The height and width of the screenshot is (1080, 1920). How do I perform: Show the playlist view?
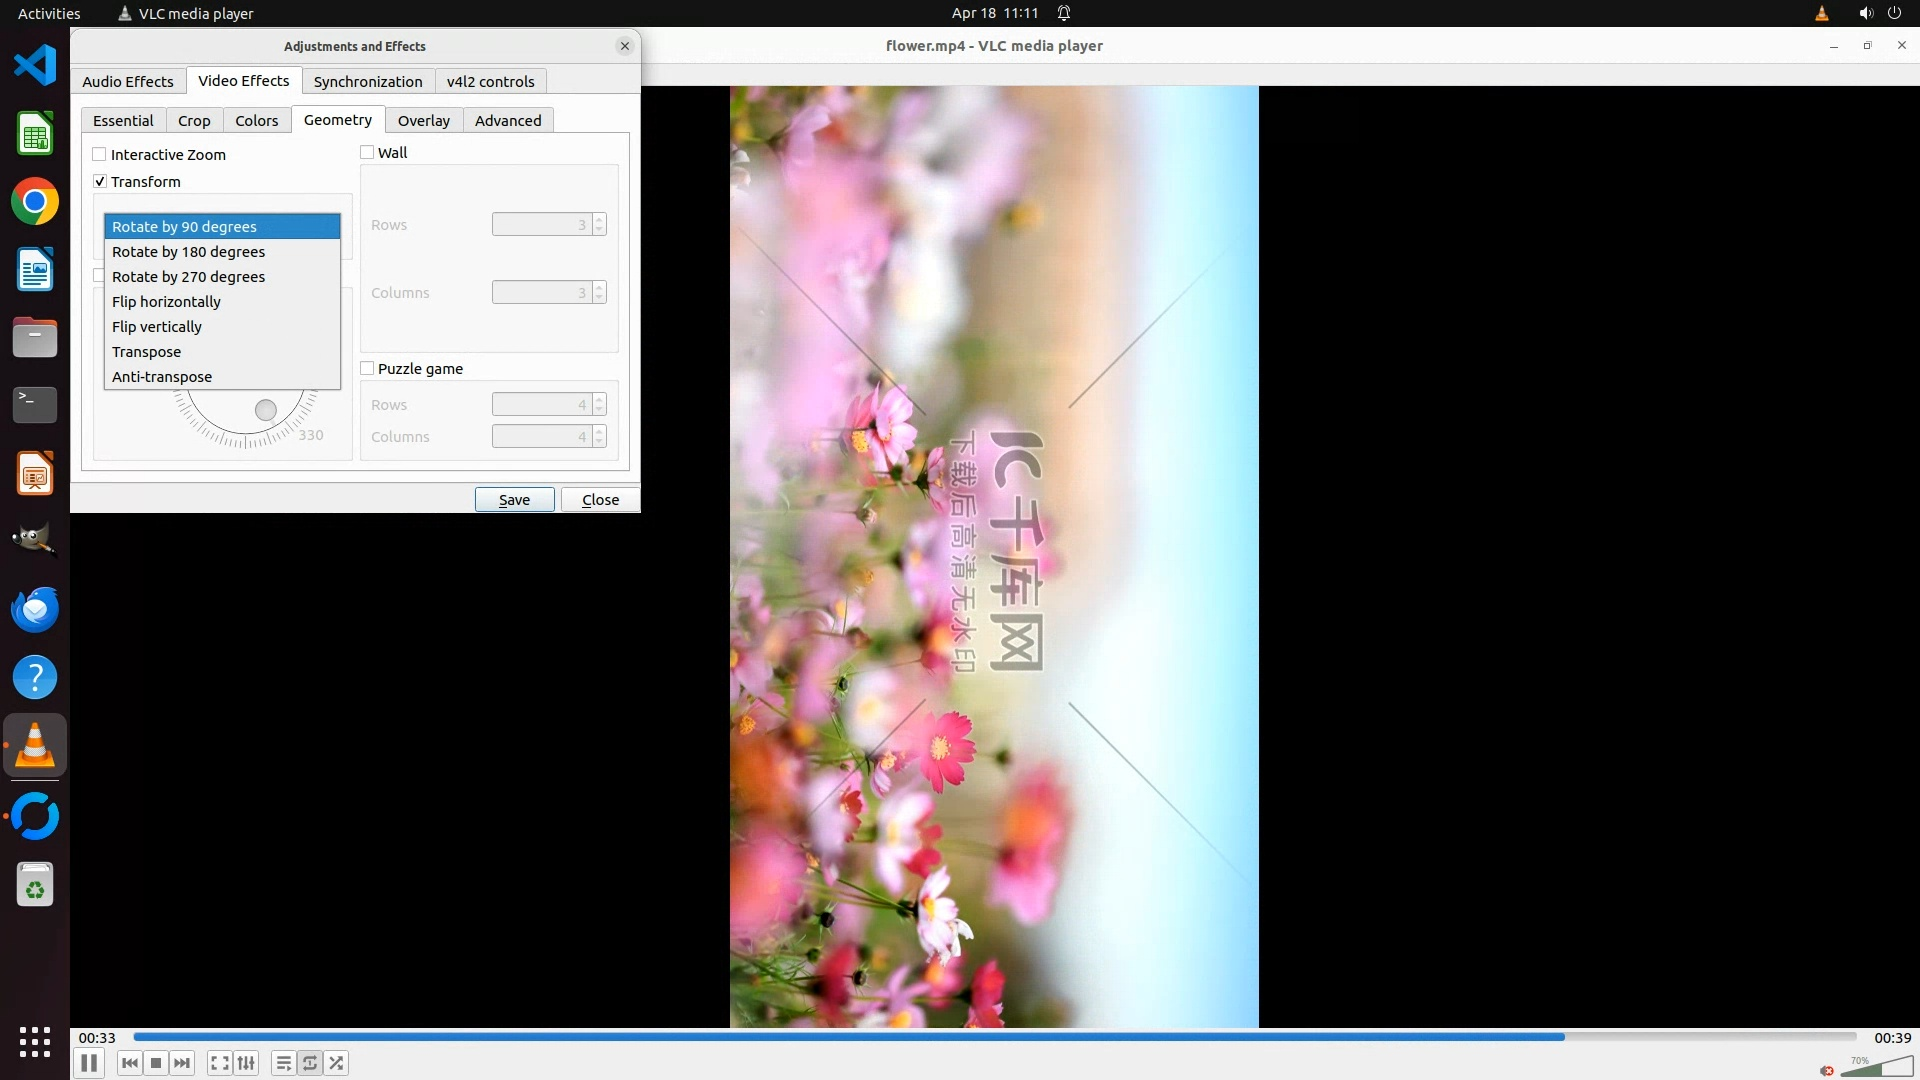click(284, 1063)
